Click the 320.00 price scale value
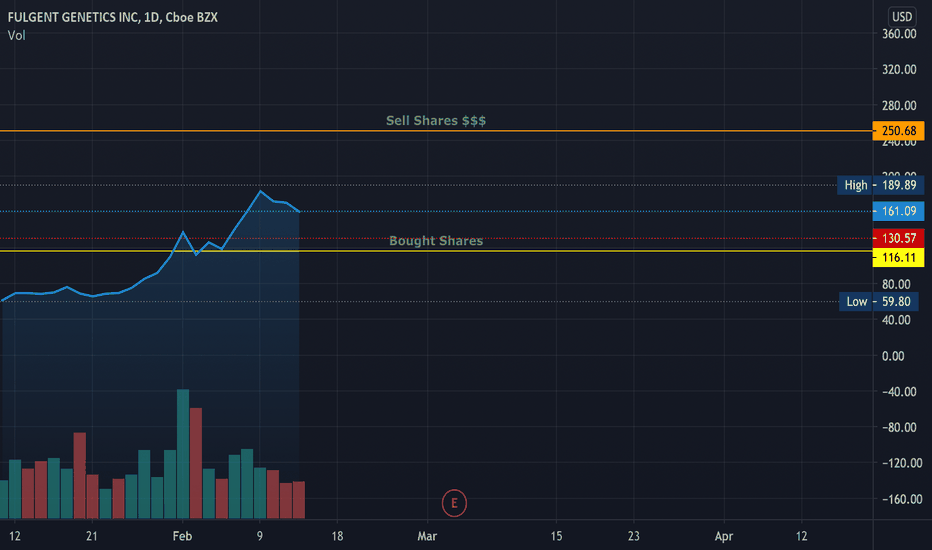The height and width of the screenshot is (550, 932). pyautogui.click(x=899, y=70)
